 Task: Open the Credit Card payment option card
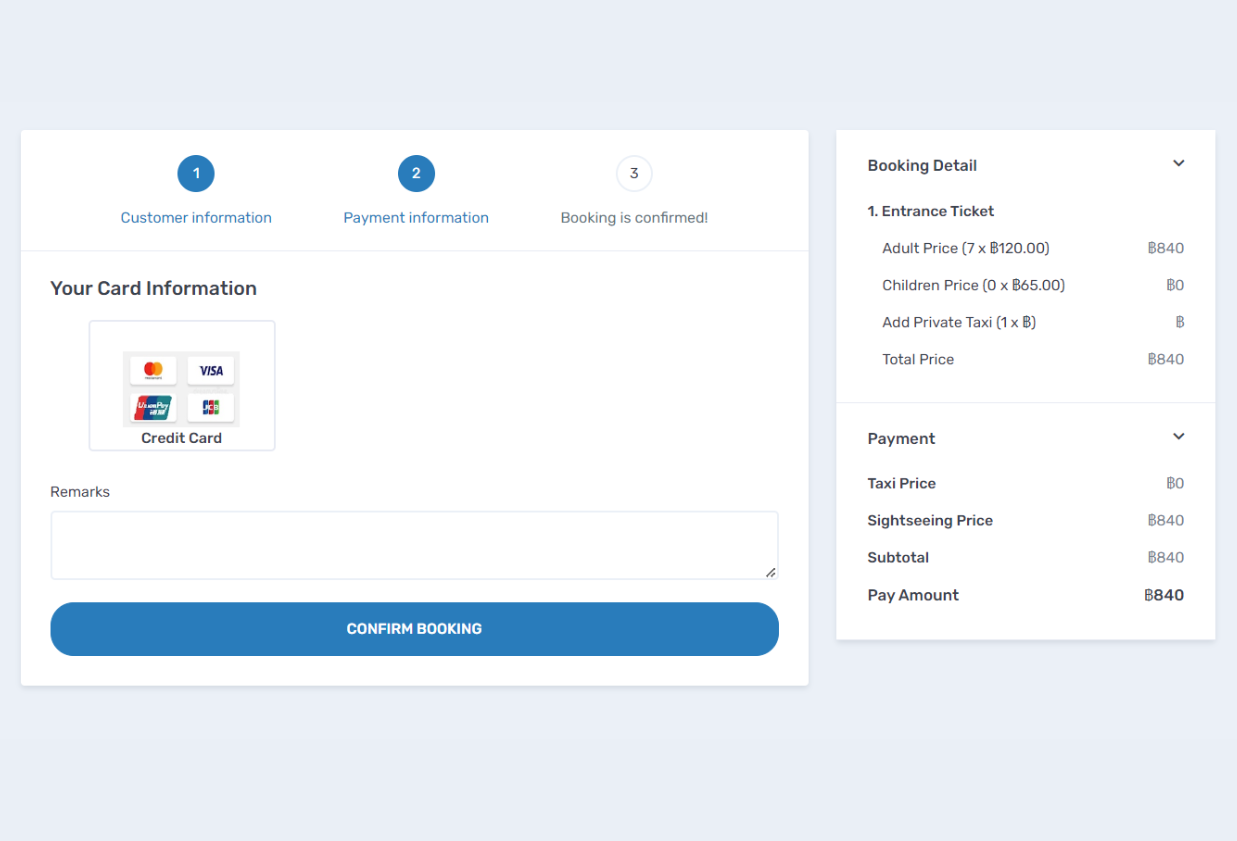[182, 385]
